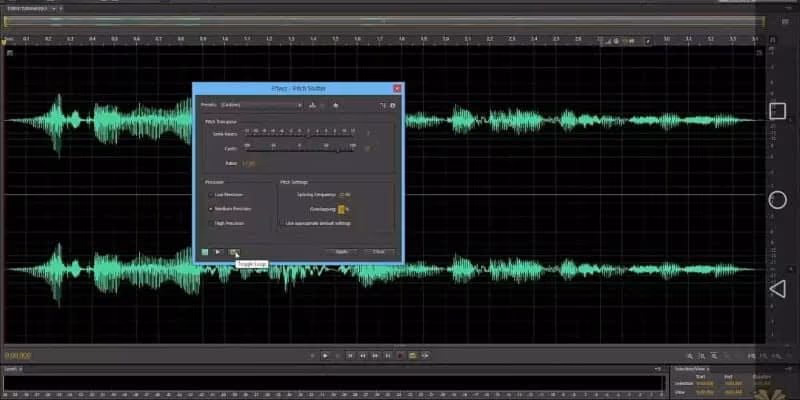Image resolution: width=800 pixels, height=400 pixels.
Task: Click the Cents slider track
Action: tap(300, 148)
